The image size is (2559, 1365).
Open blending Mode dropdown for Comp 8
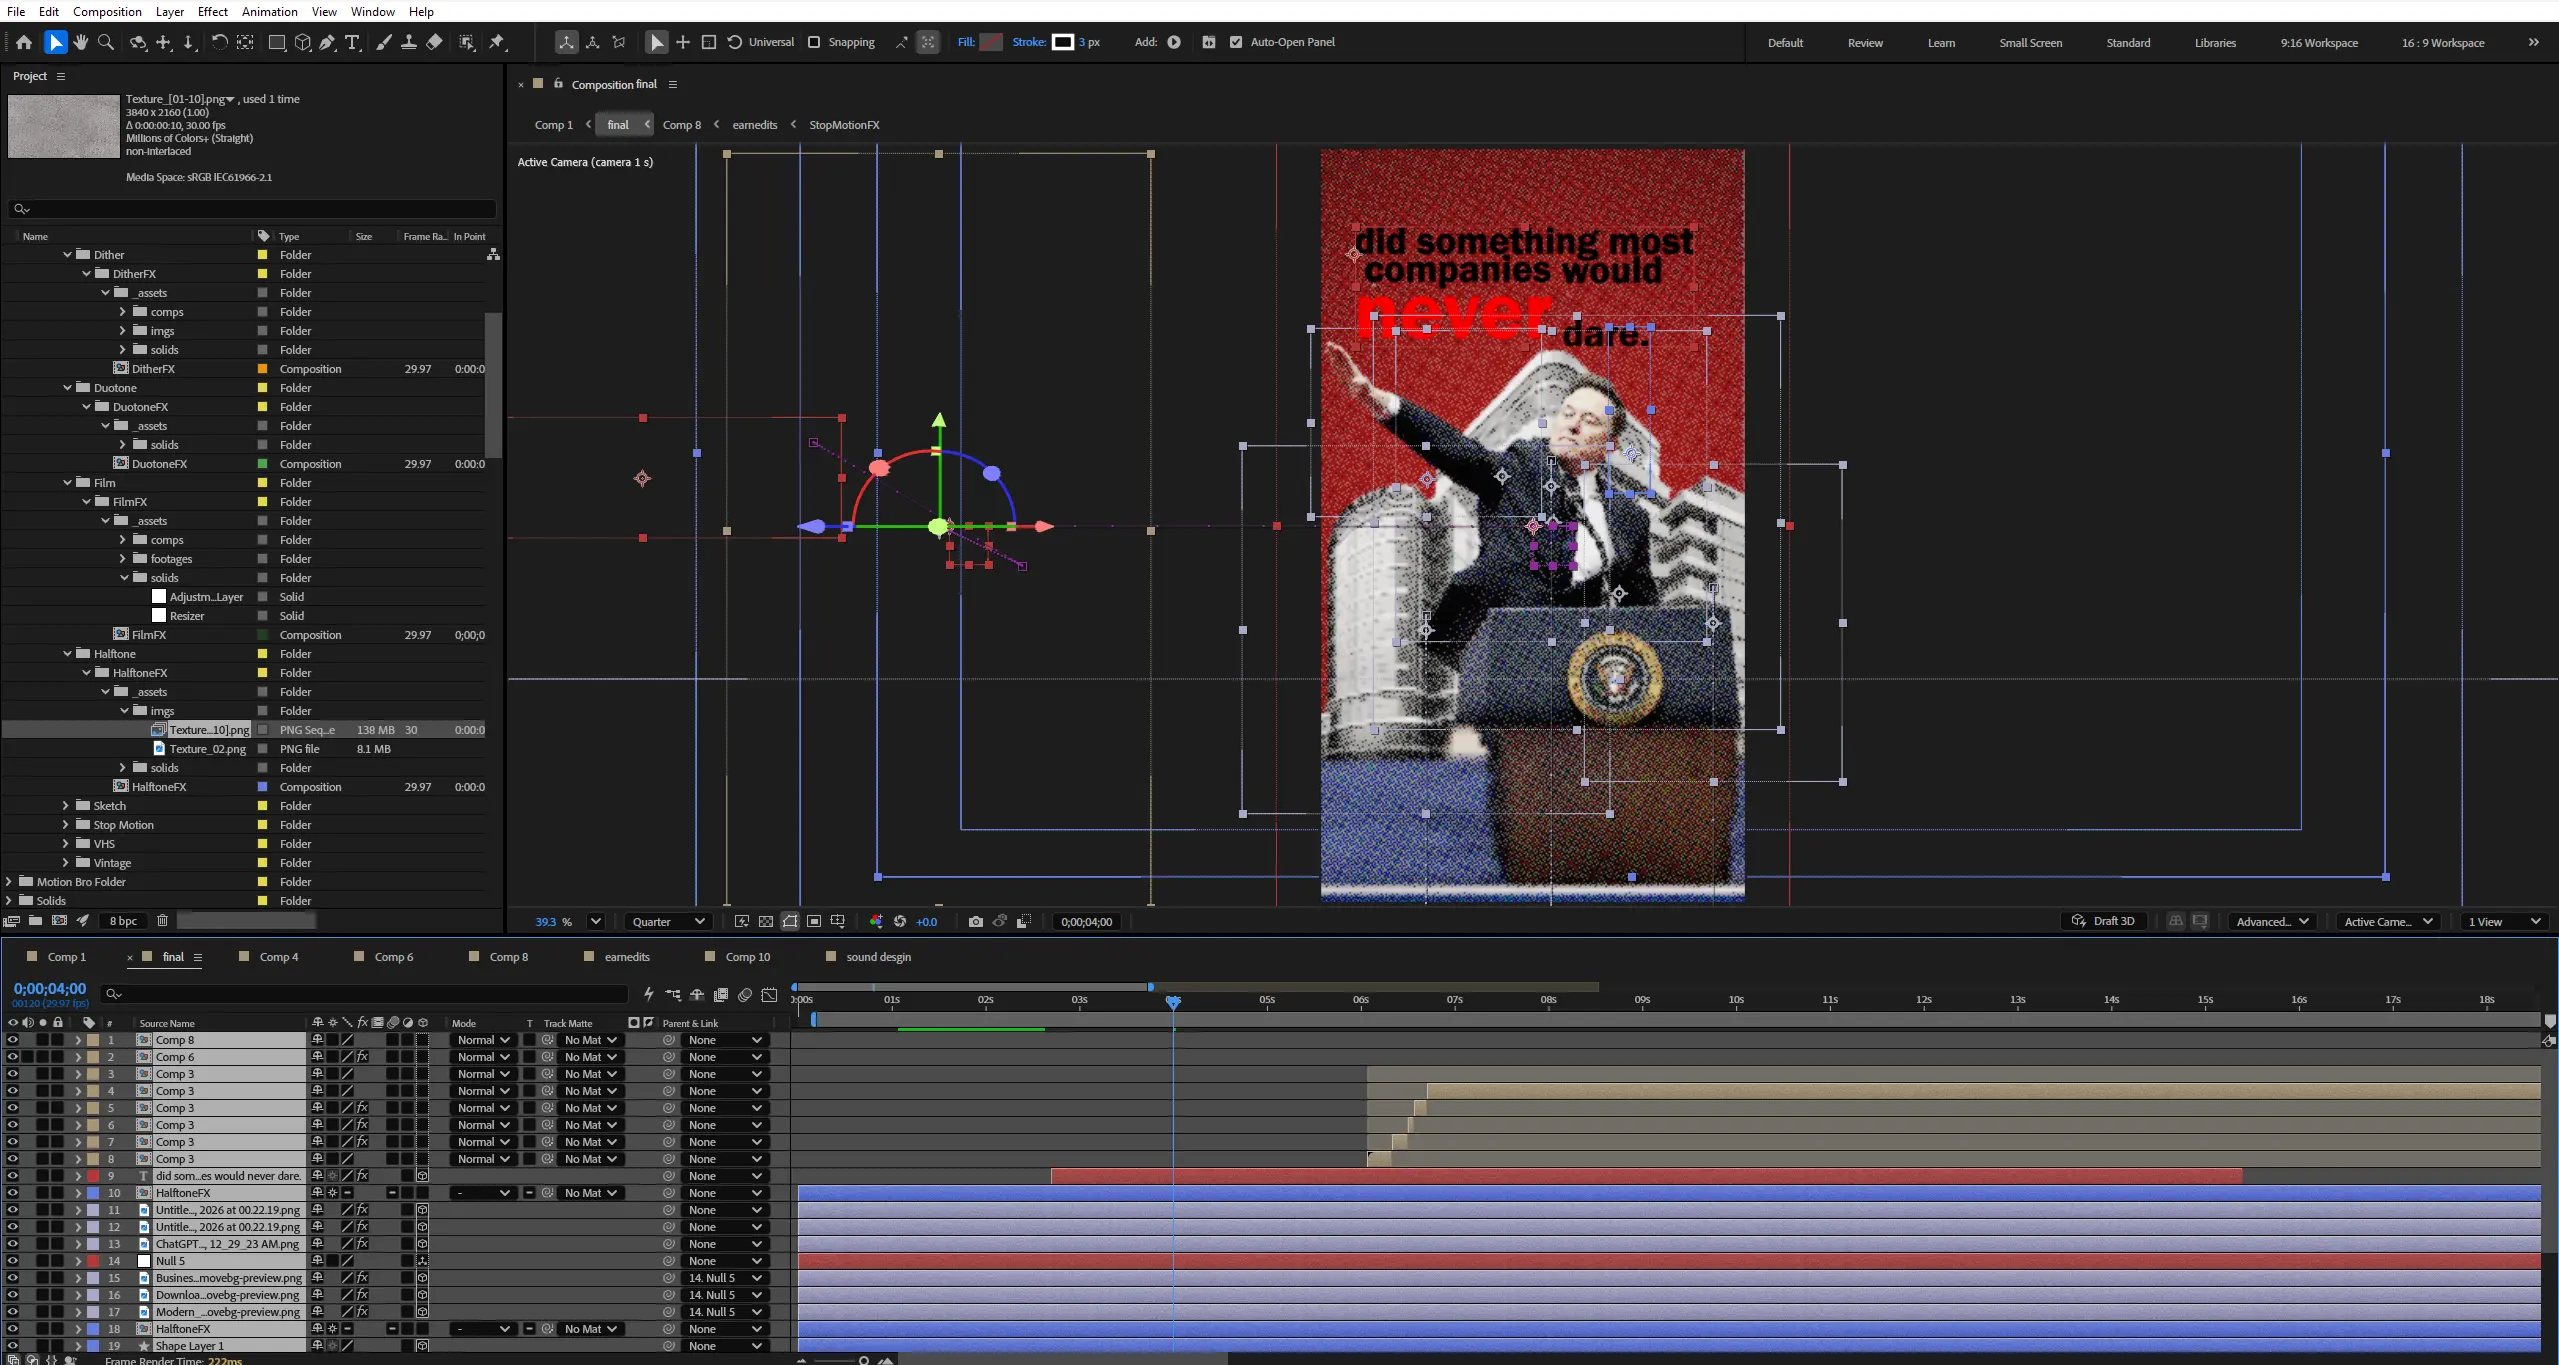484,1040
